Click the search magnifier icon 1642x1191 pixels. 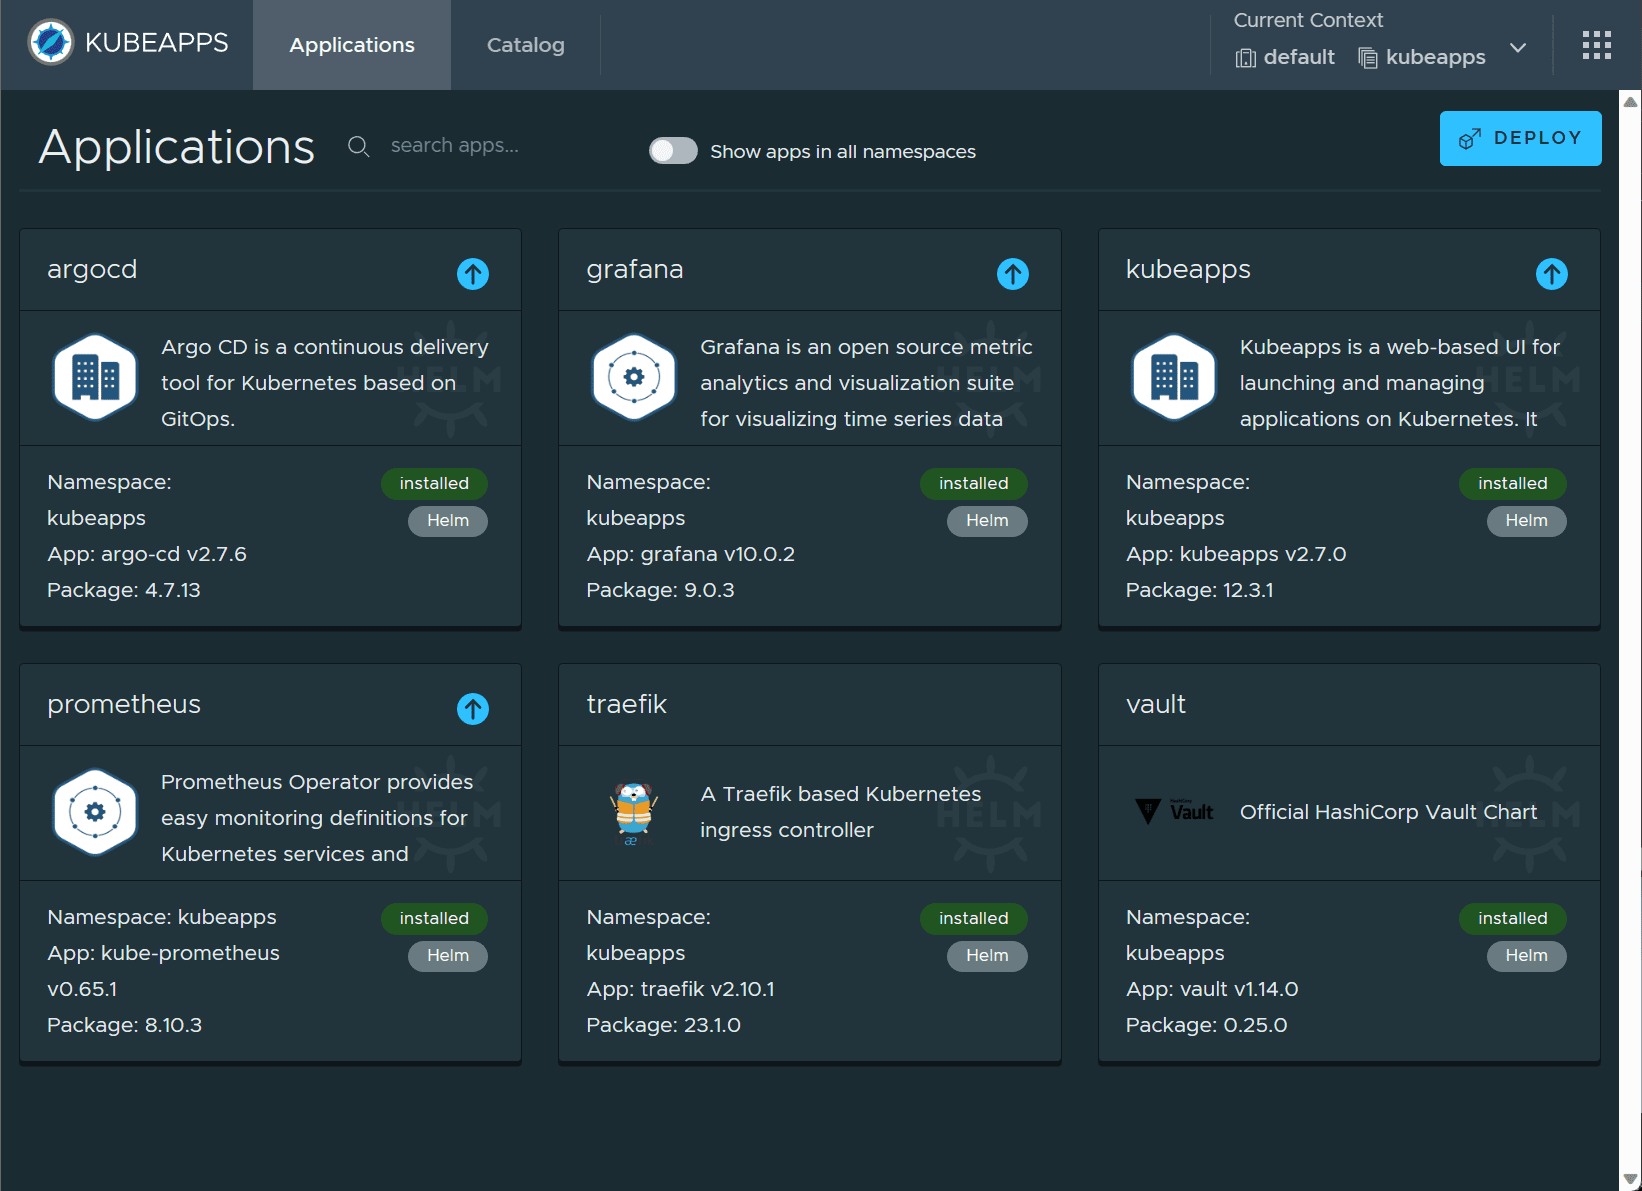click(x=358, y=146)
